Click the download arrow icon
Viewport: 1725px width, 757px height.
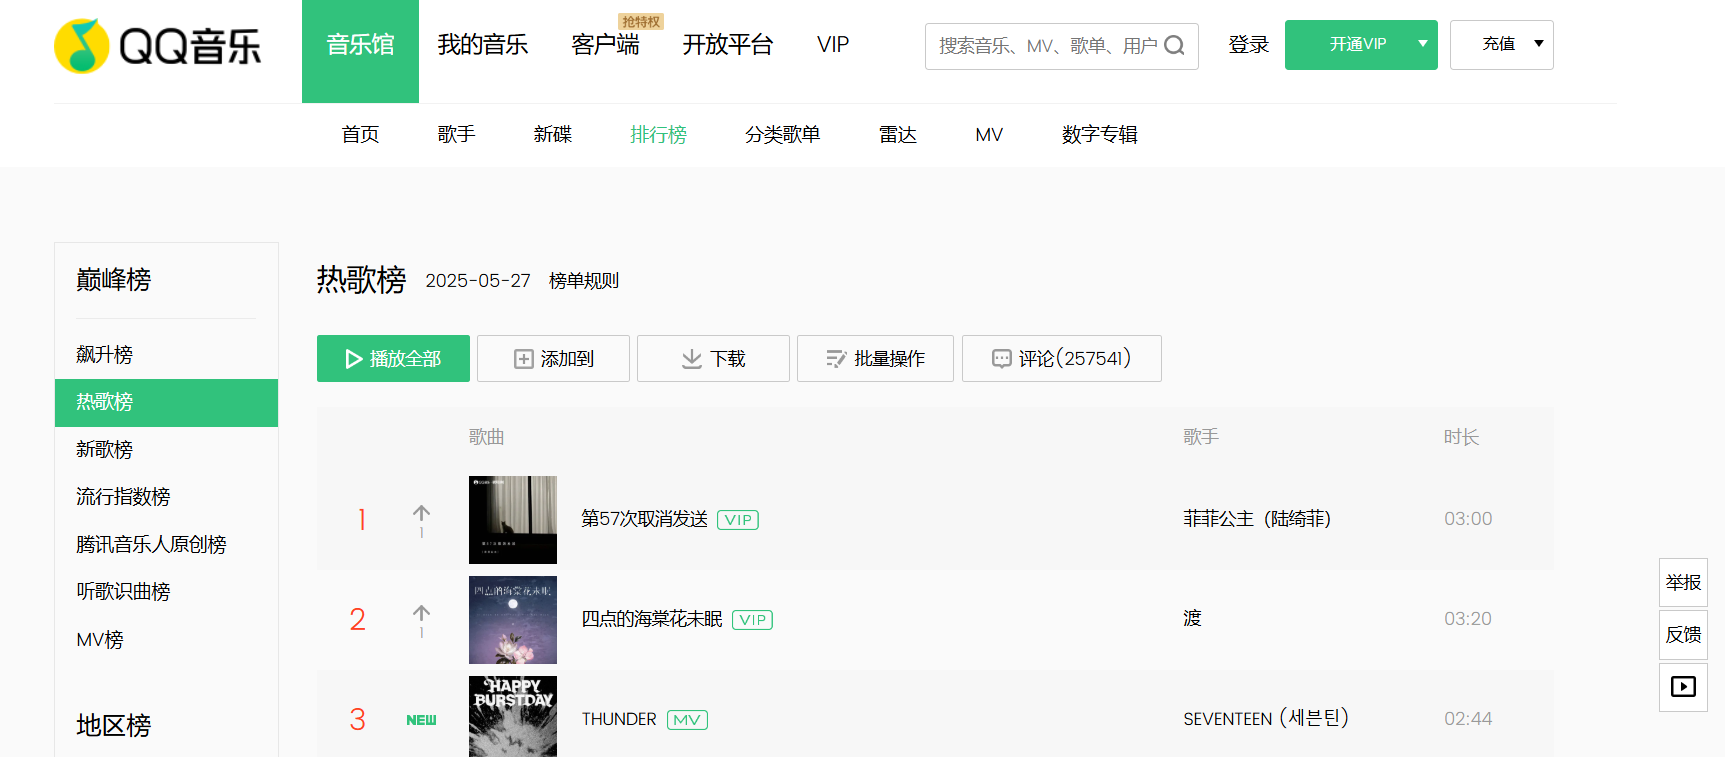click(692, 359)
